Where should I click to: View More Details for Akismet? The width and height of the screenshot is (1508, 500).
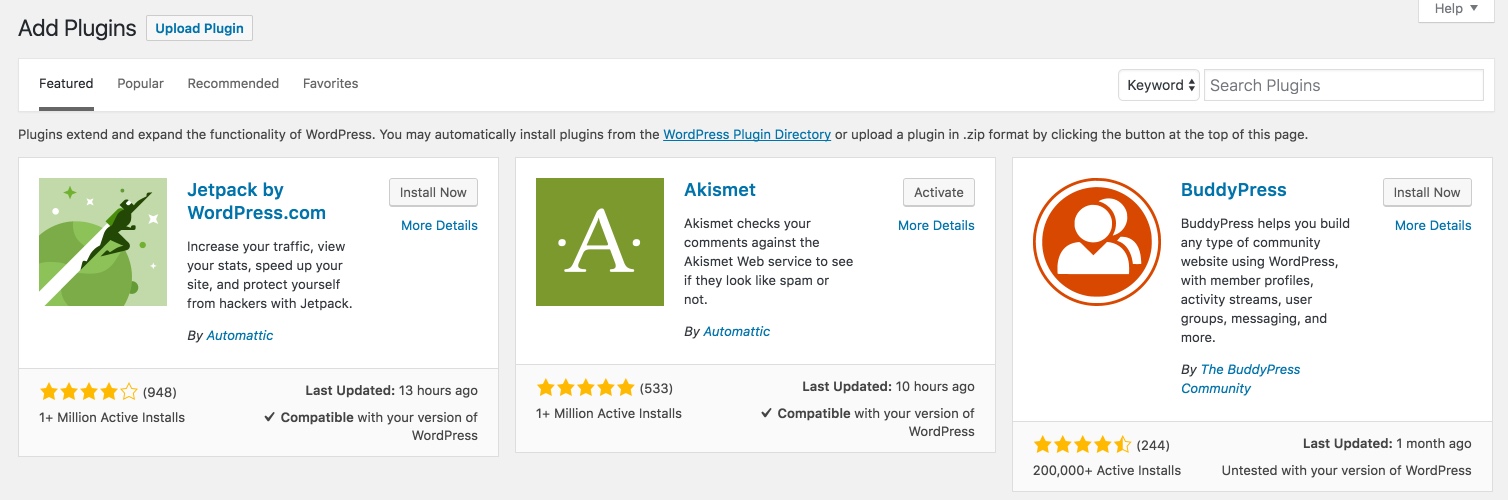pos(936,226)
